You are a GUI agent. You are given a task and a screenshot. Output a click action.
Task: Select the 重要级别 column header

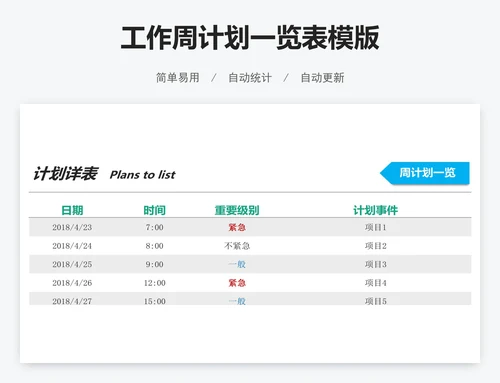(237, 210)
